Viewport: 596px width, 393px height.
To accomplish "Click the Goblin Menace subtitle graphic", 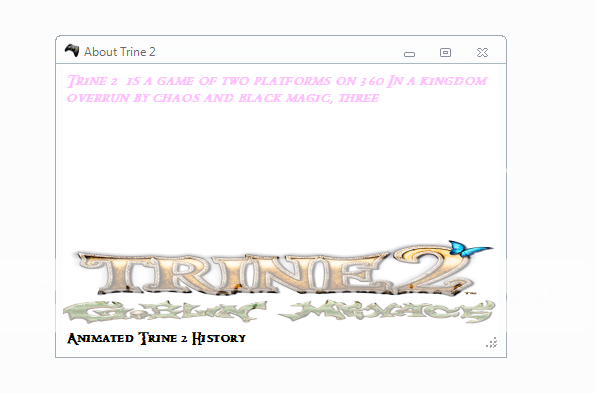I will [x=279, y=311].
